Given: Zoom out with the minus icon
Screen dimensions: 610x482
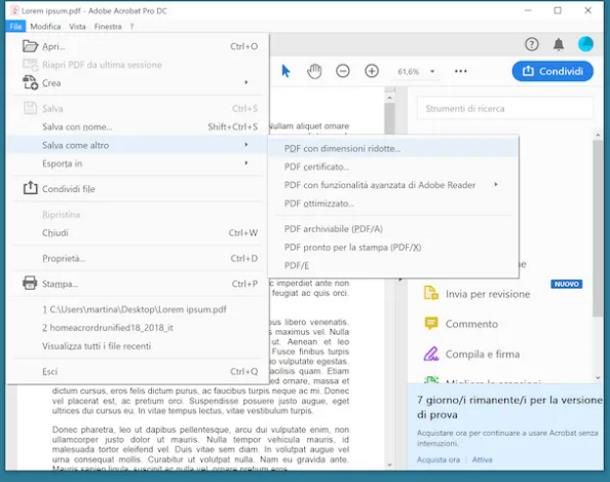Looking at the screenshot, I should 343,71.
